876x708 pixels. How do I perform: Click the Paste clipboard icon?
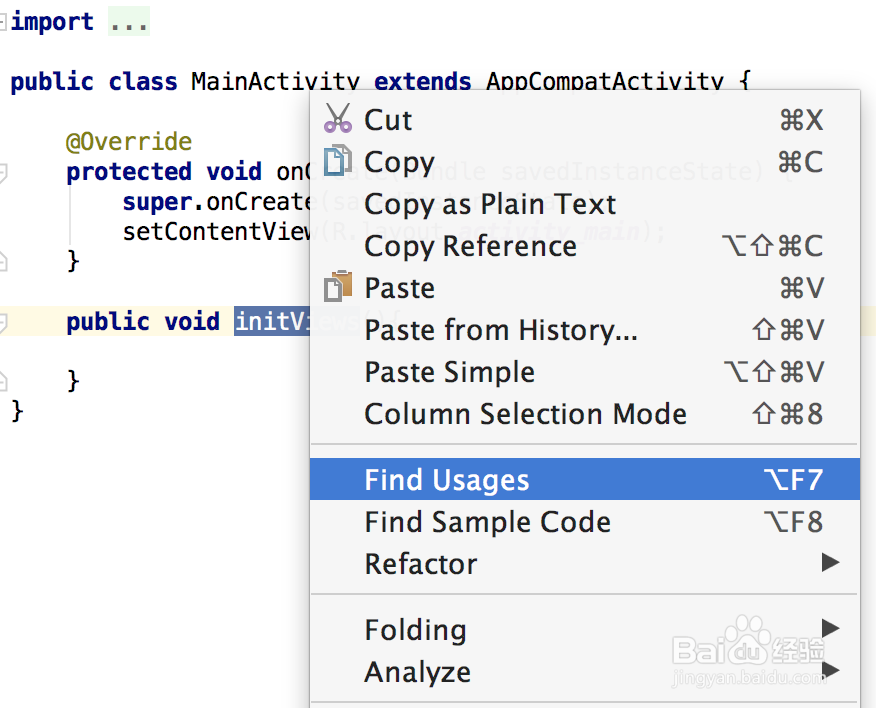click(x=338, y=288)
